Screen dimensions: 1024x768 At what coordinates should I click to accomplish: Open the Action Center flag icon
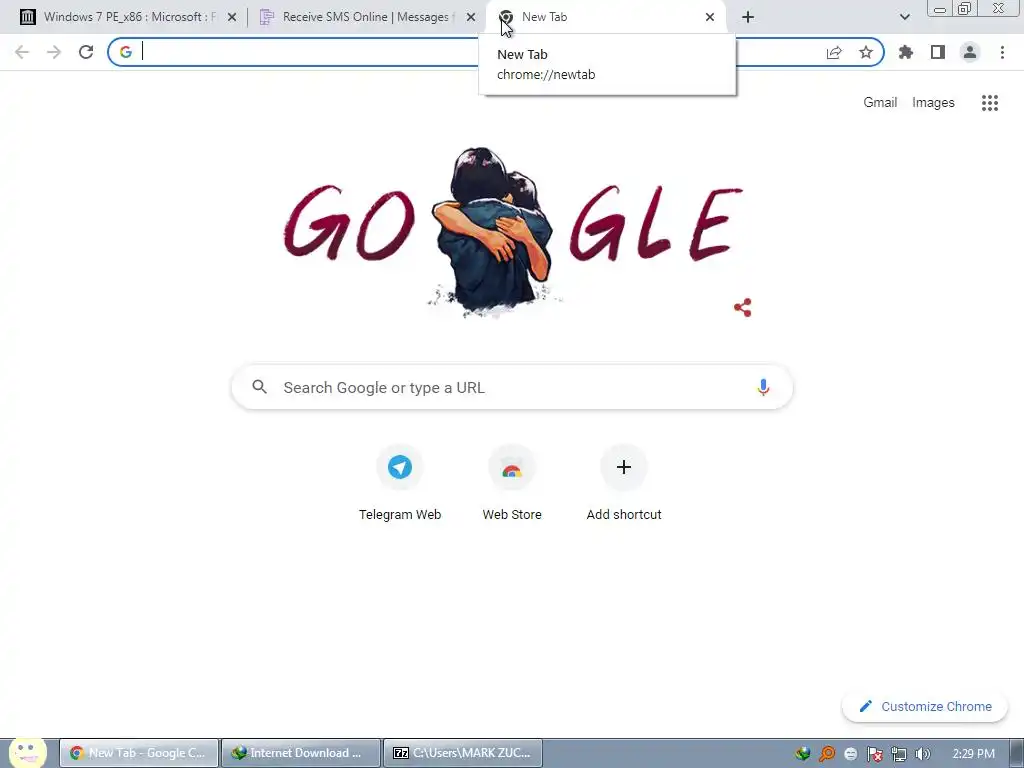(874, 754)
